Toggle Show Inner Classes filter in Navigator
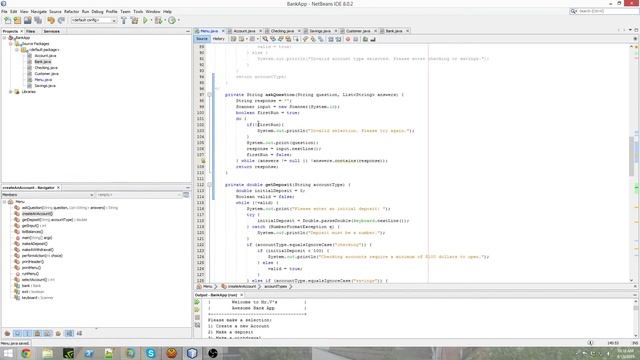Screen dimensions: 640x360 (x=48, y=333)
